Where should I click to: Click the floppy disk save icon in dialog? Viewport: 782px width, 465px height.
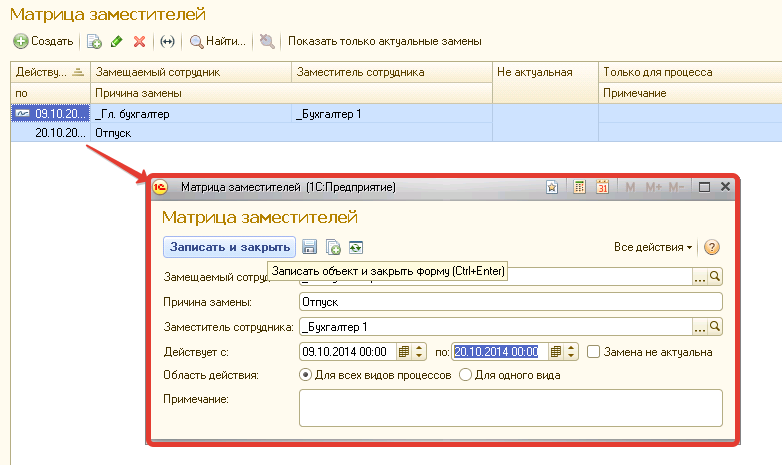(x=310, y=247)
